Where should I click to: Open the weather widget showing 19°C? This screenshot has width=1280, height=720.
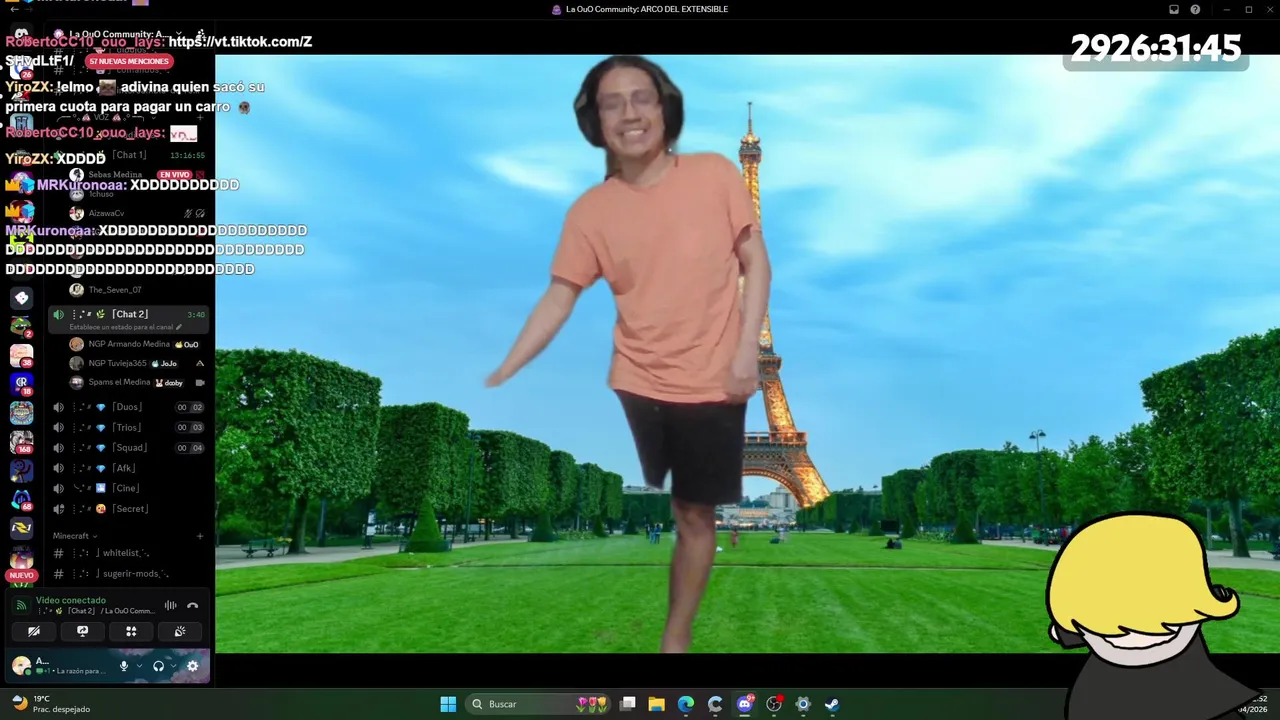[50, 704]
